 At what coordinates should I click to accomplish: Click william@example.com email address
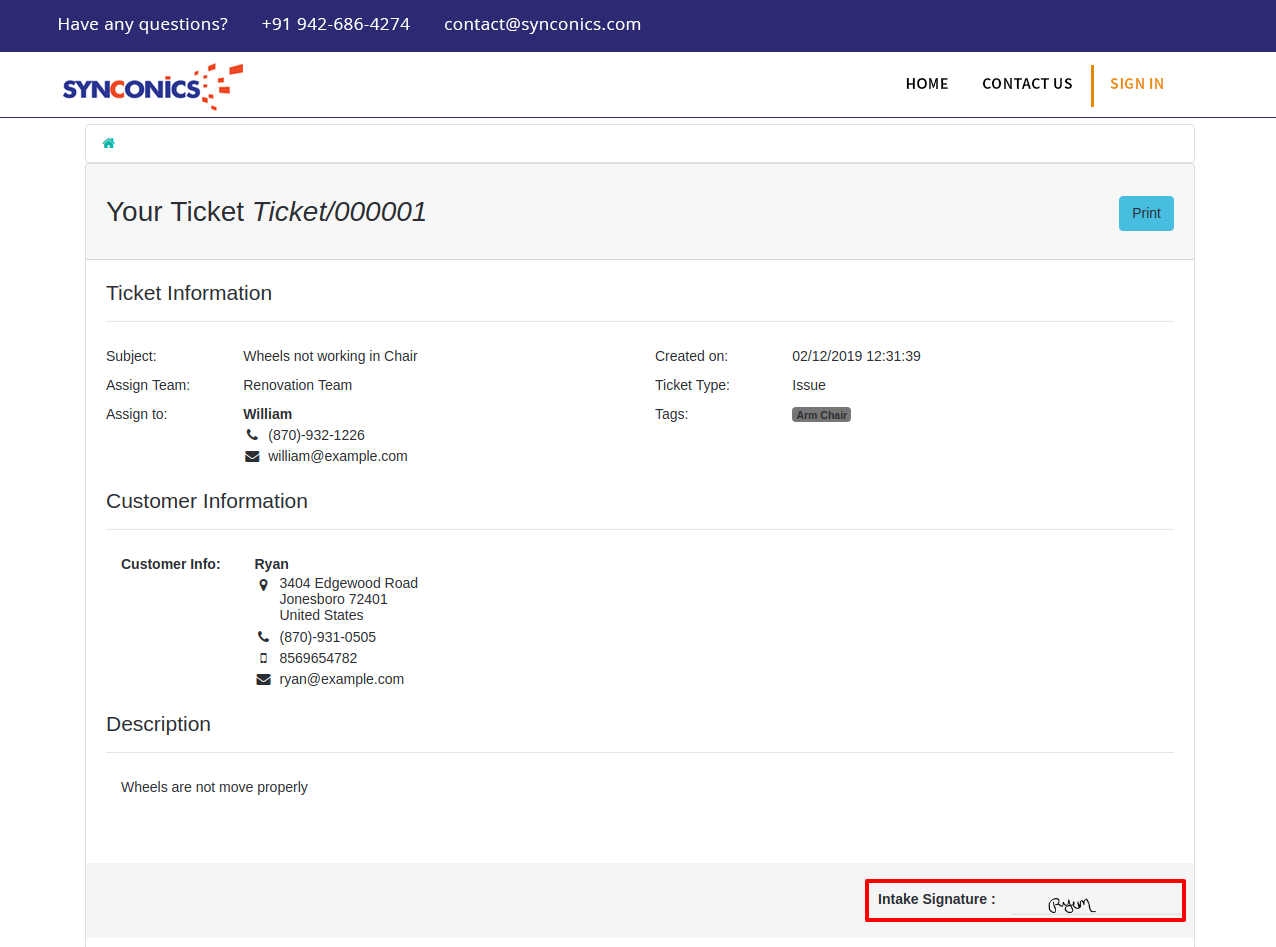point(337,456)
